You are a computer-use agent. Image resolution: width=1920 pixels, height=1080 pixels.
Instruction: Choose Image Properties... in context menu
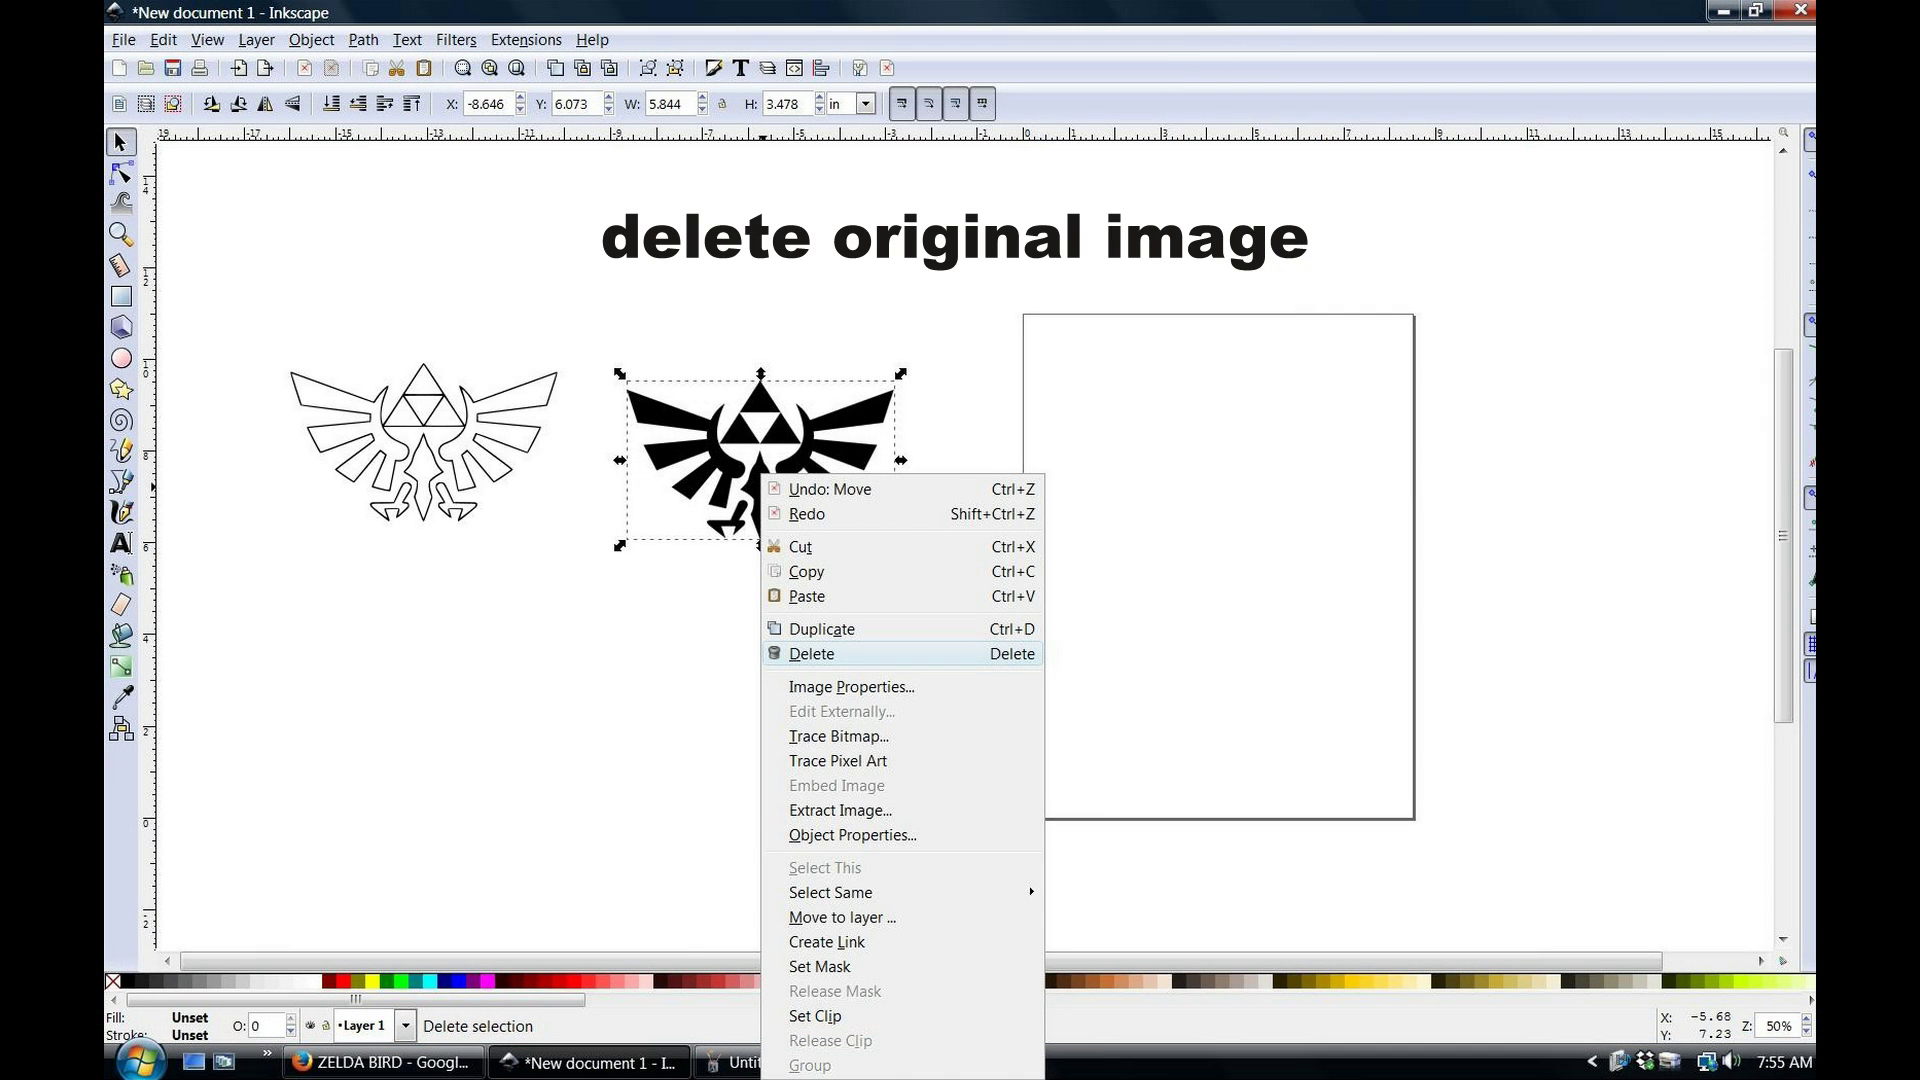[x=902, y=687]
